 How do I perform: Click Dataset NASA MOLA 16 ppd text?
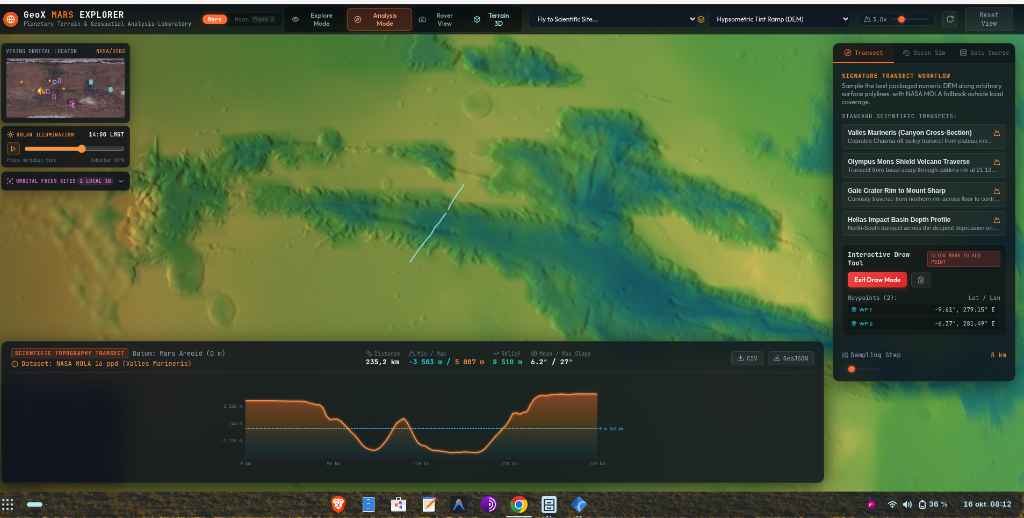pos(106,364)
